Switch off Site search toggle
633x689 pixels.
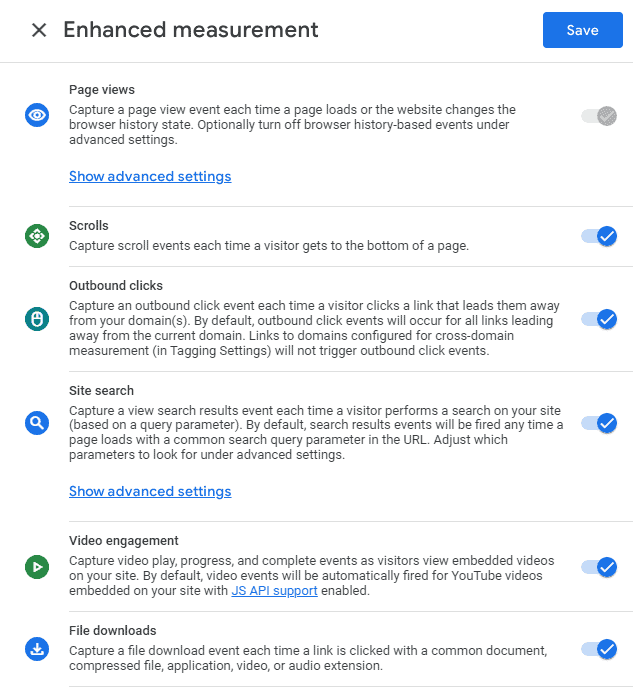599,423
